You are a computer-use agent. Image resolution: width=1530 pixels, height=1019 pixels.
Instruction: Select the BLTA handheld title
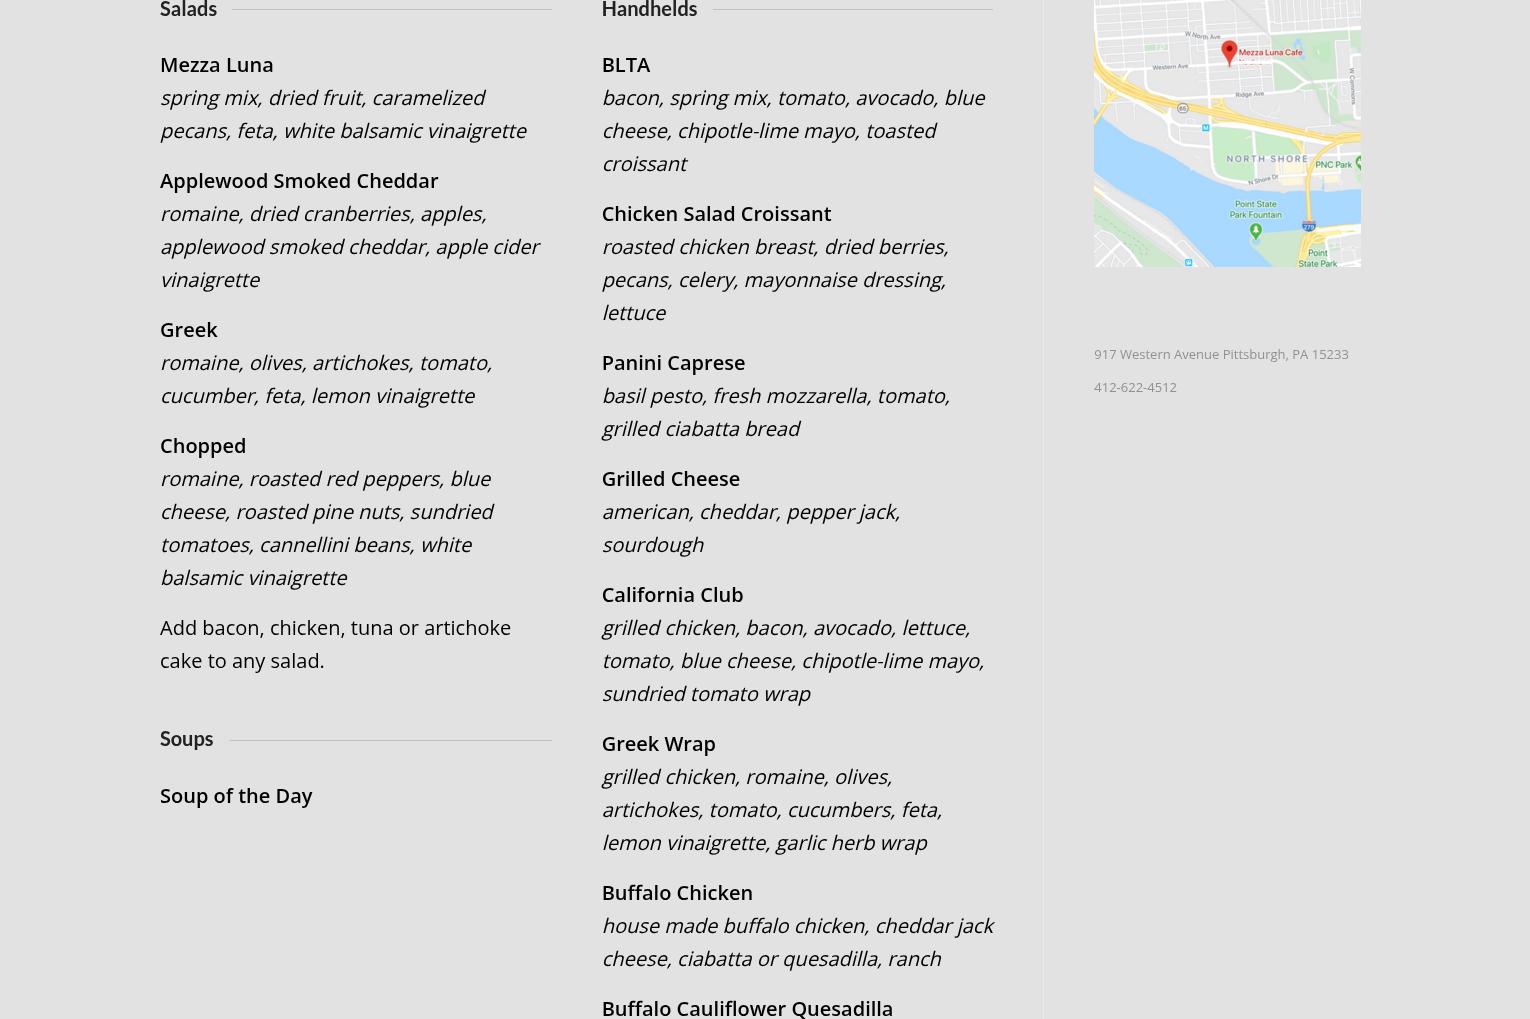pyautogui.click(x=626, y=64)
